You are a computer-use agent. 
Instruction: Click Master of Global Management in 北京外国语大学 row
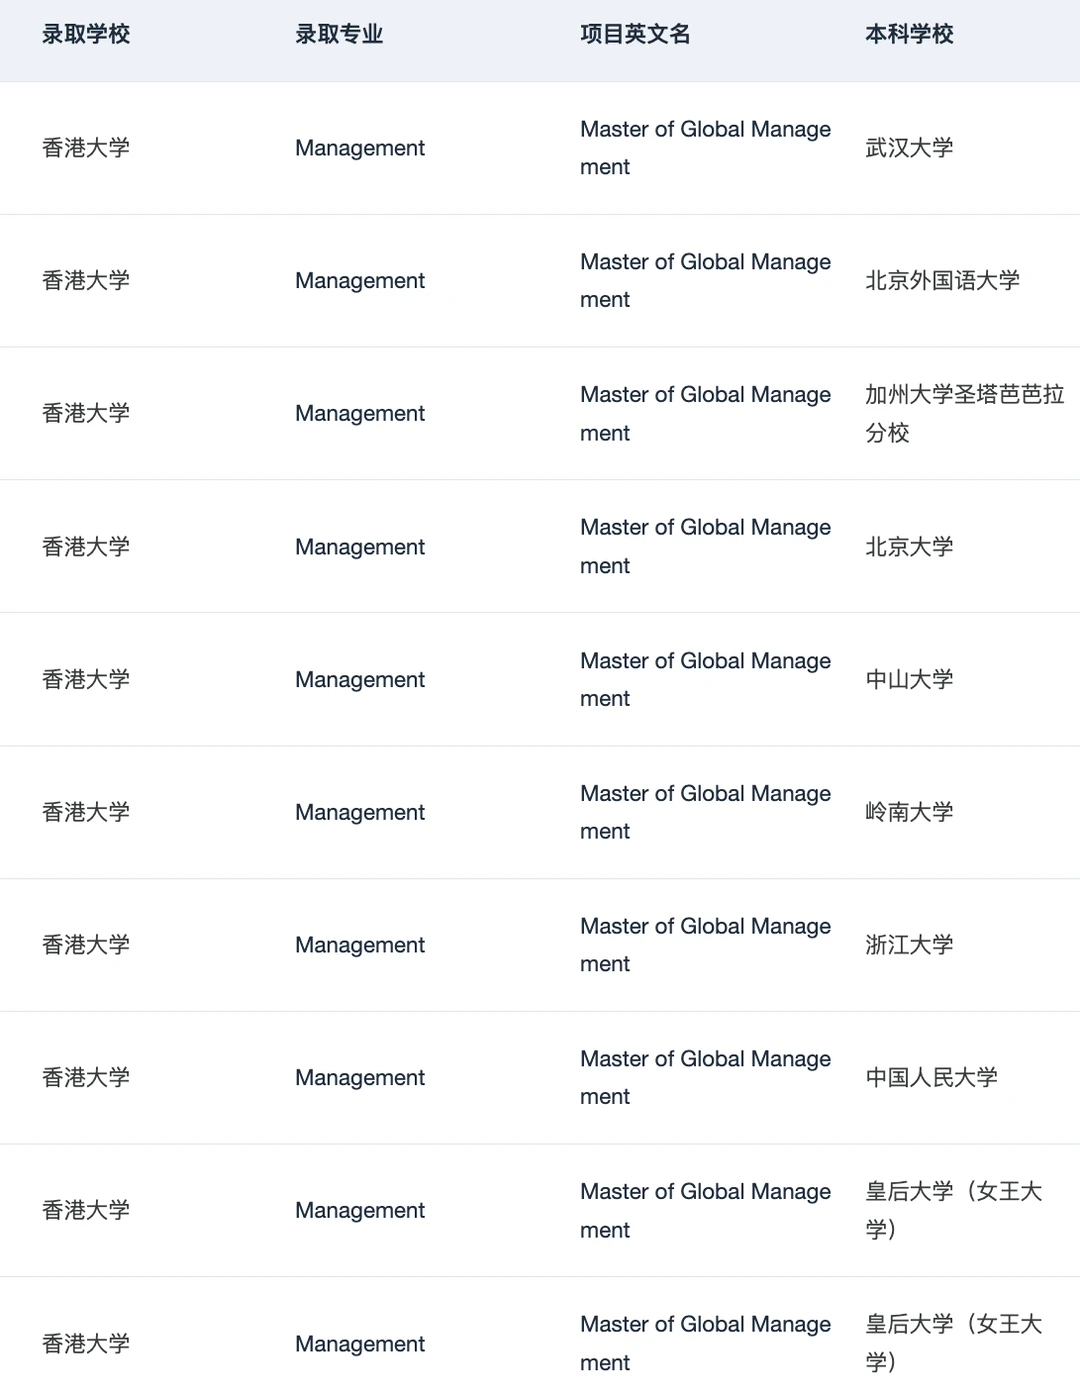coord(705,281)
